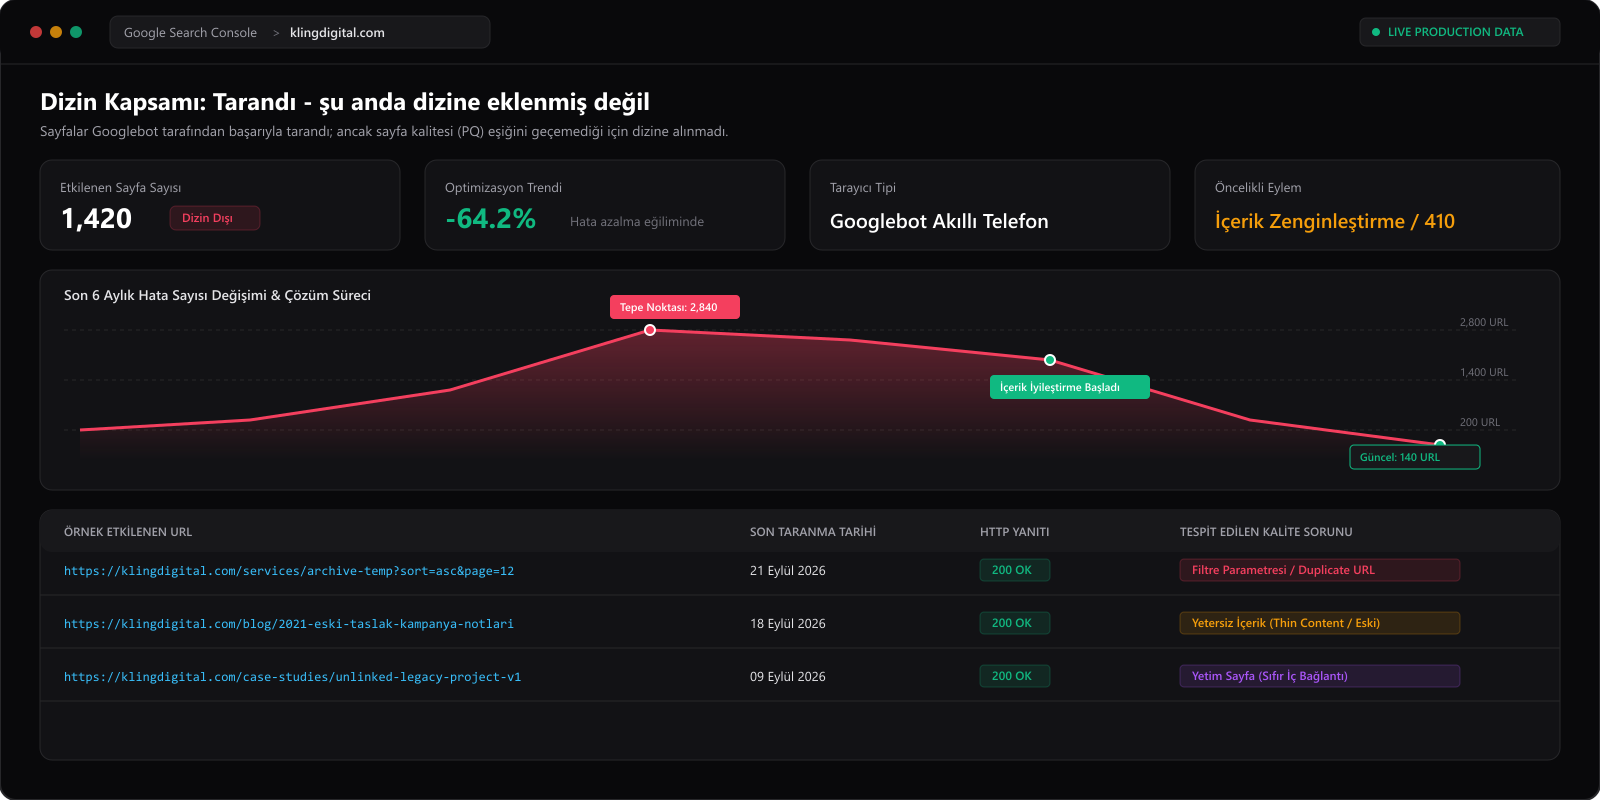Click 'Hata azalma eğiliminde' note
The image size is (1600, 800).
pyautogui.click(x=637, y=222)
